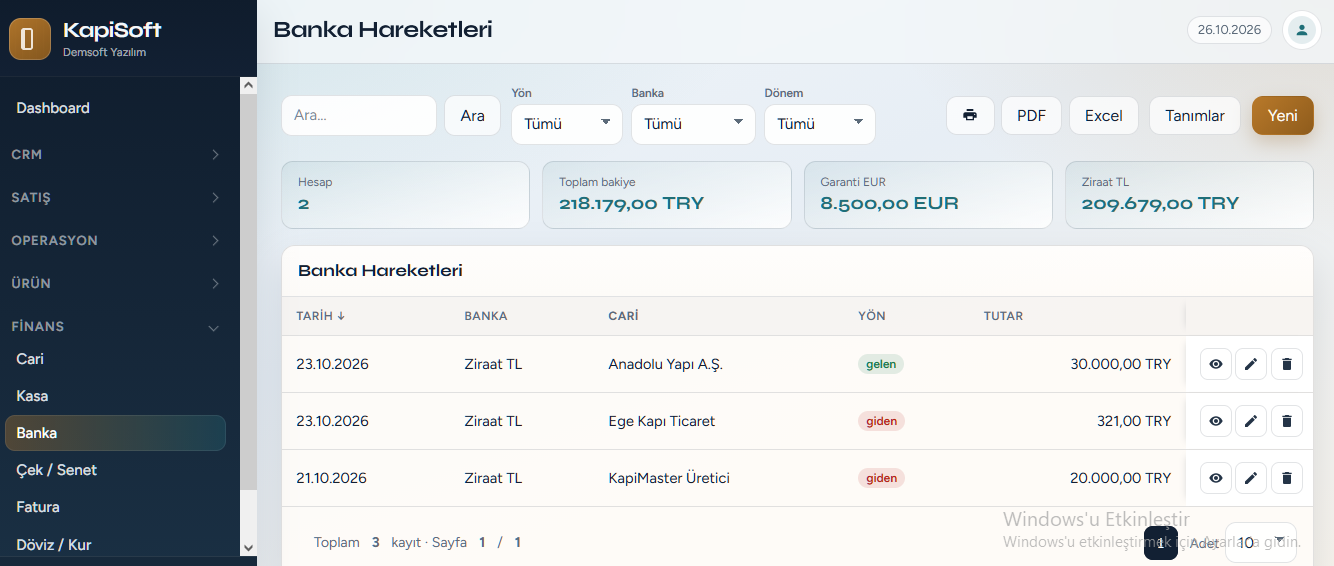
Task: Select the Banka menu item
Action: [x=115, y=433]
